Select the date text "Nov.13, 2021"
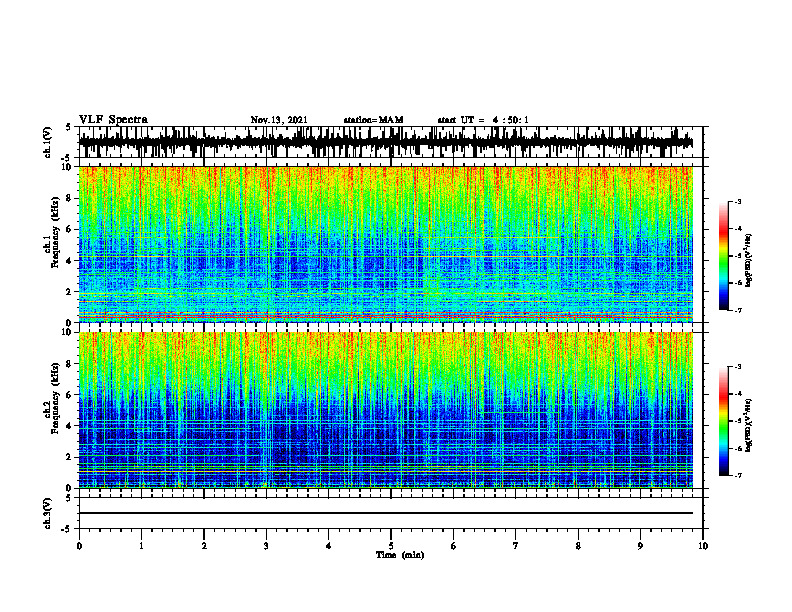This screenshot has height=612, width=792. point(279,120)
